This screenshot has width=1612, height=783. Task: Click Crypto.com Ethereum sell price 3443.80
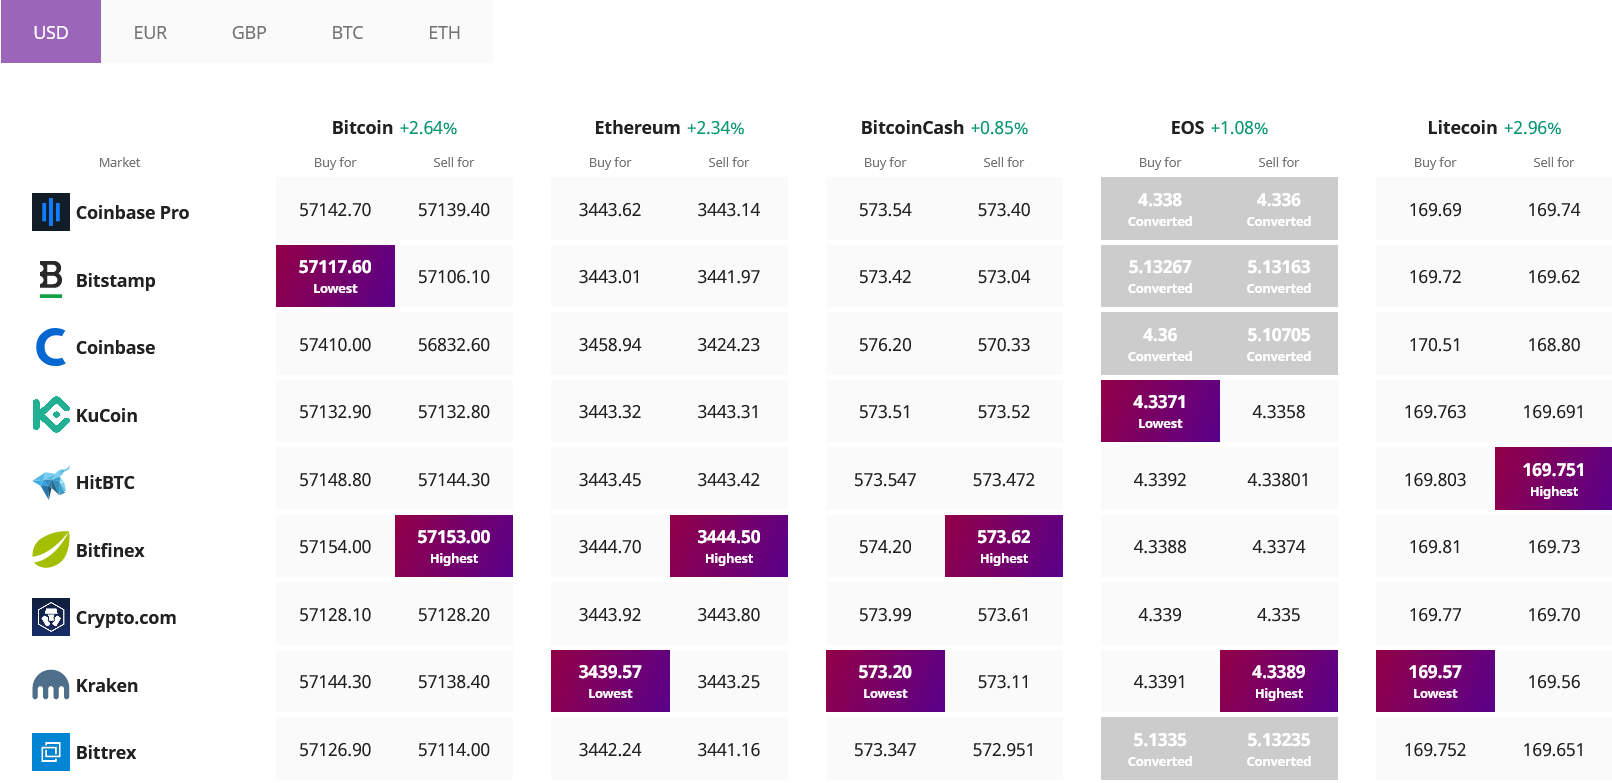click(x=729, y=615)
